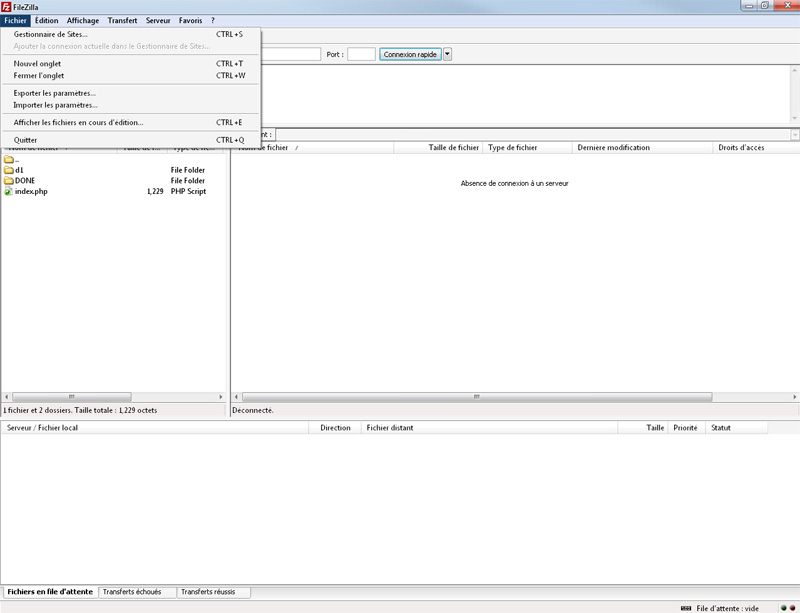Viewport: 800px width, 613px height.
Task: Click the 'Serveur / Fichier local' queue header
Action: (155, 428)
